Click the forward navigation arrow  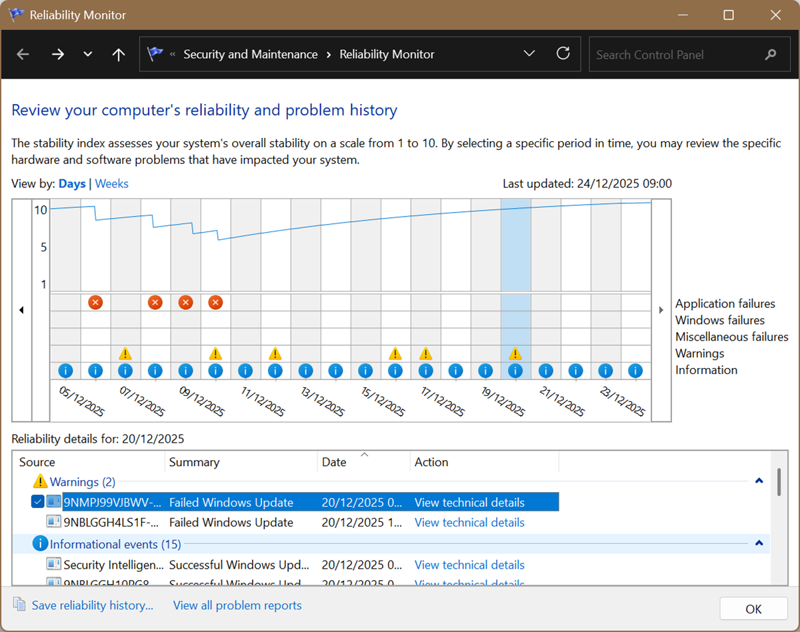click(57, 54)
